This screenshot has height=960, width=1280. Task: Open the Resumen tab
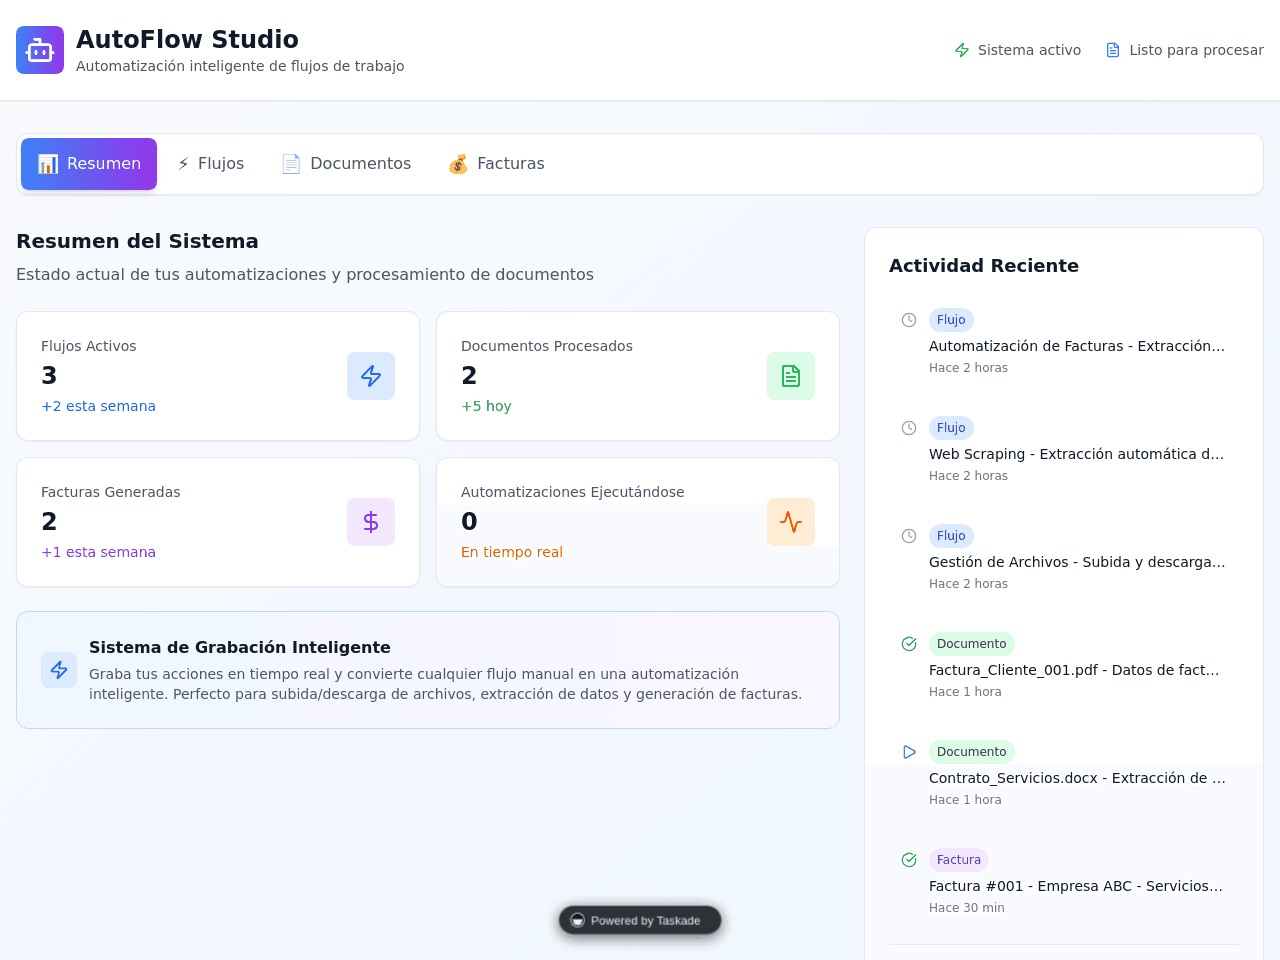89,164
